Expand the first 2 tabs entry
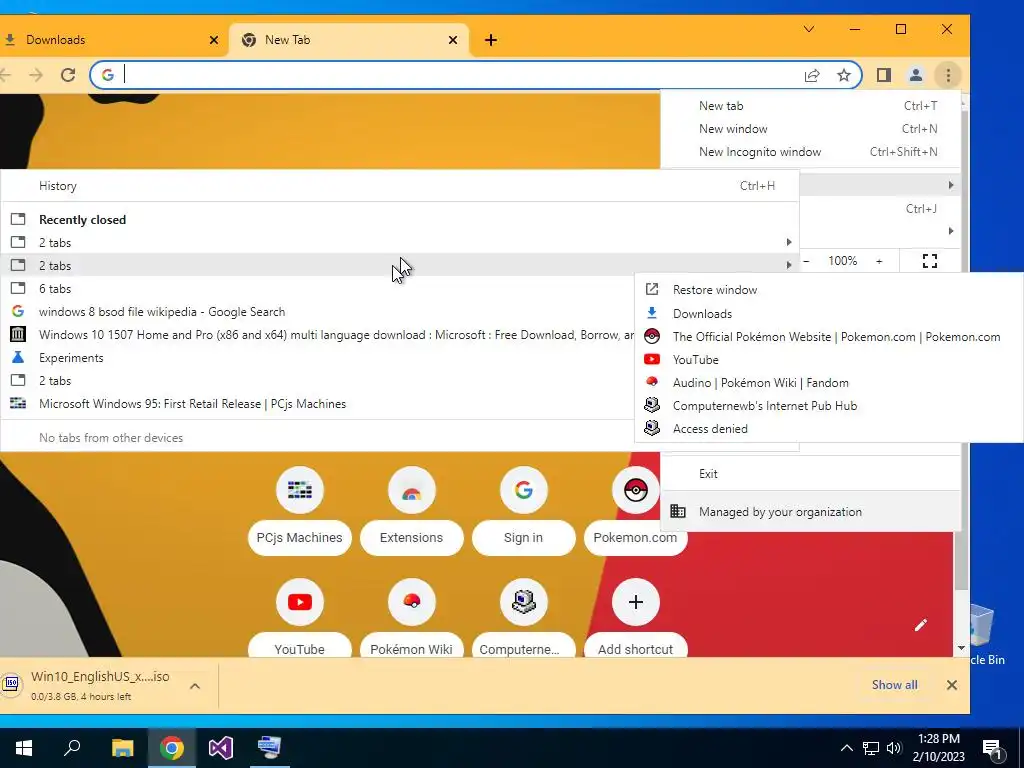This screenshot has width=1024, height=768. click(400, 243)
